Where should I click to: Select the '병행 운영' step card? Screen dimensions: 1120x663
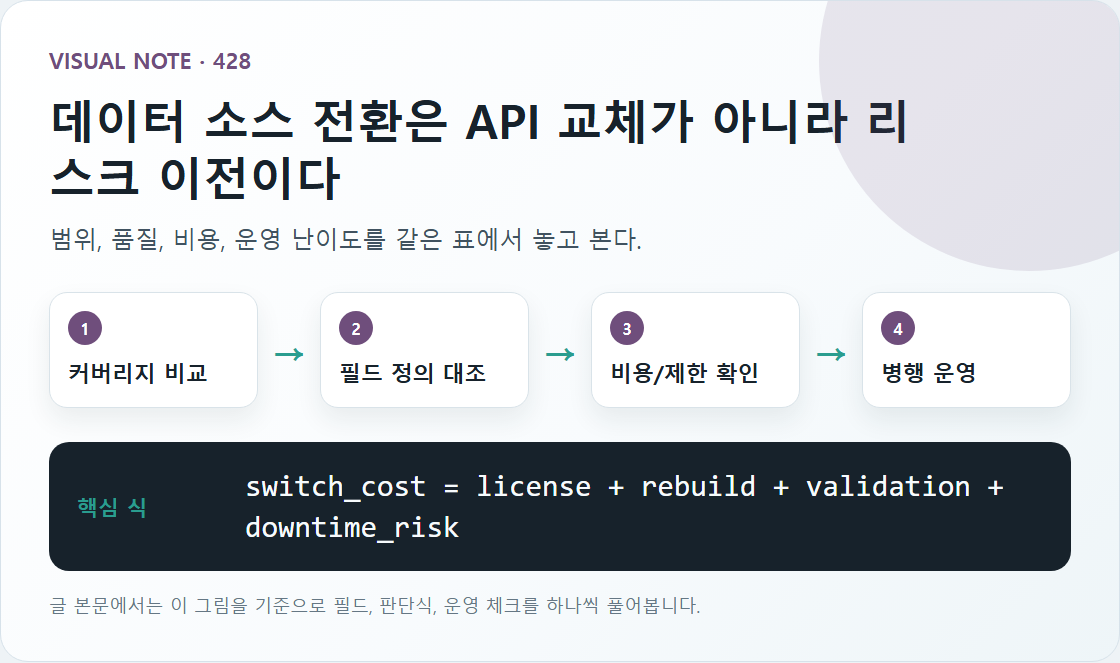[966, 350]
